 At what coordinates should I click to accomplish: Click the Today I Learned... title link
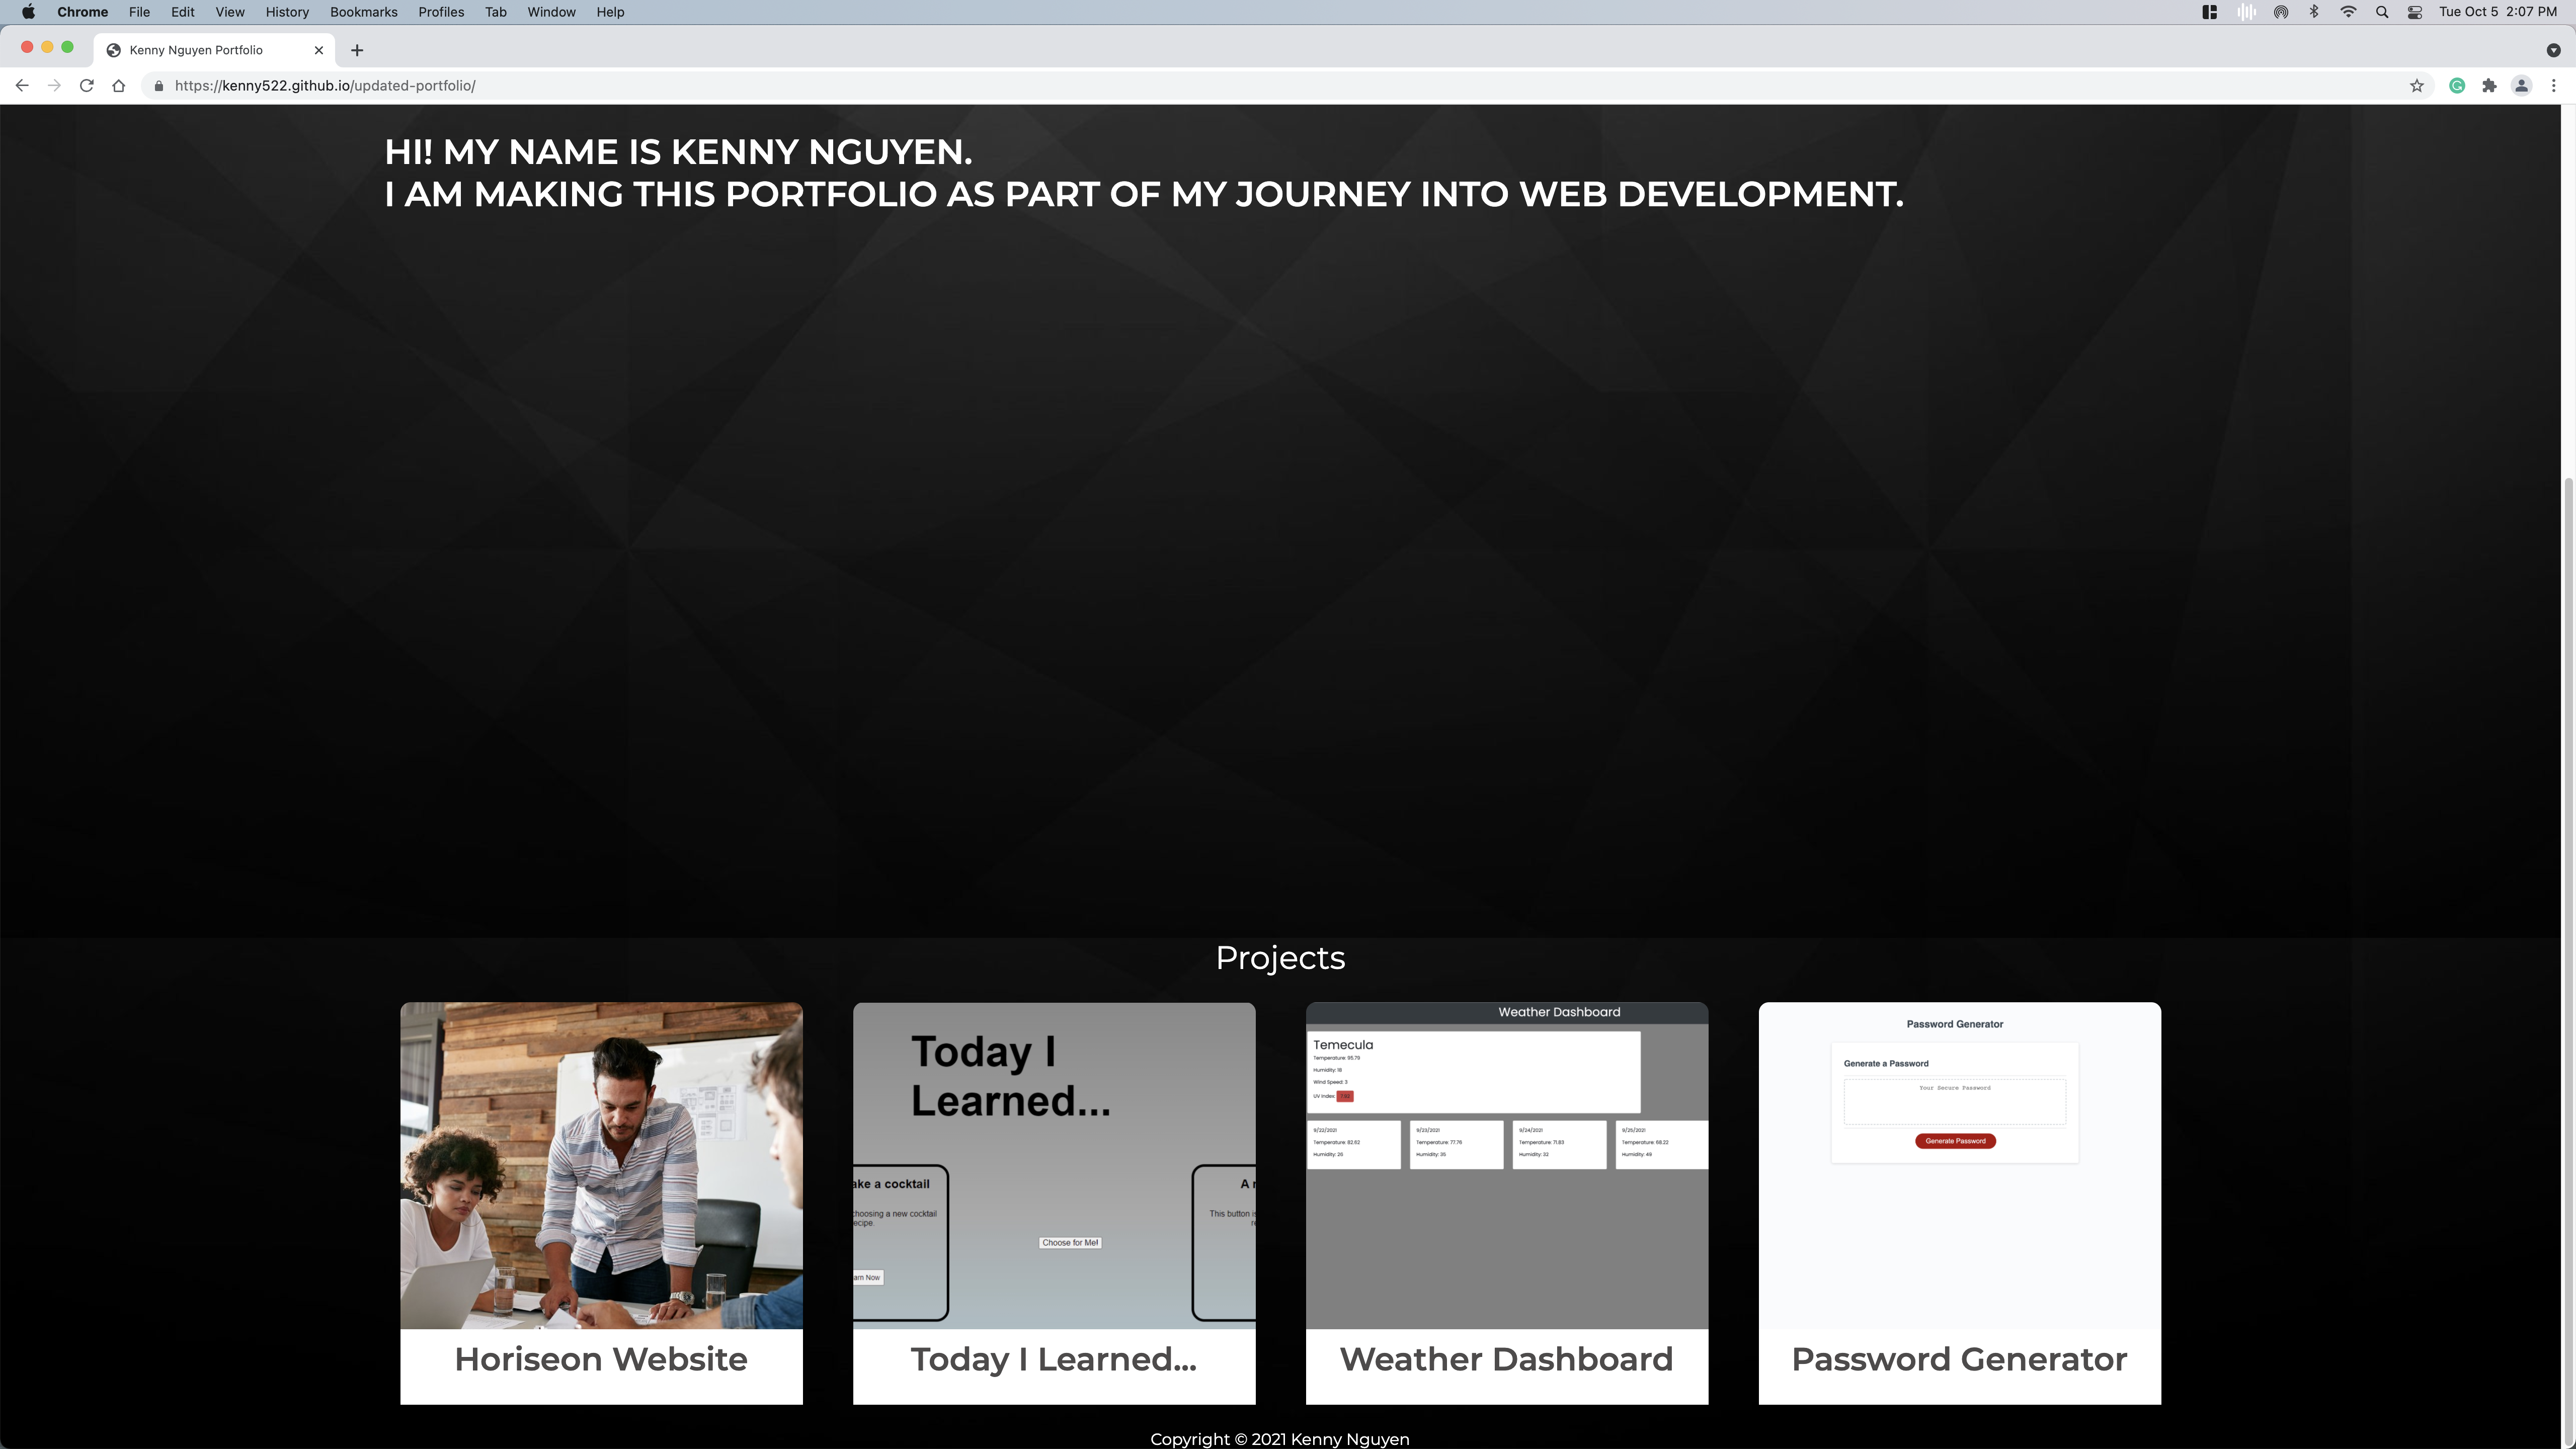pyautogui.click(x=1054, y=1359)
